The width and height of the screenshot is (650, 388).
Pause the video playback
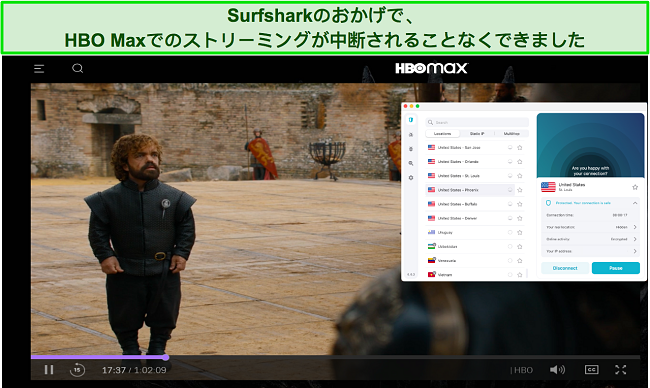click(49, 369)
